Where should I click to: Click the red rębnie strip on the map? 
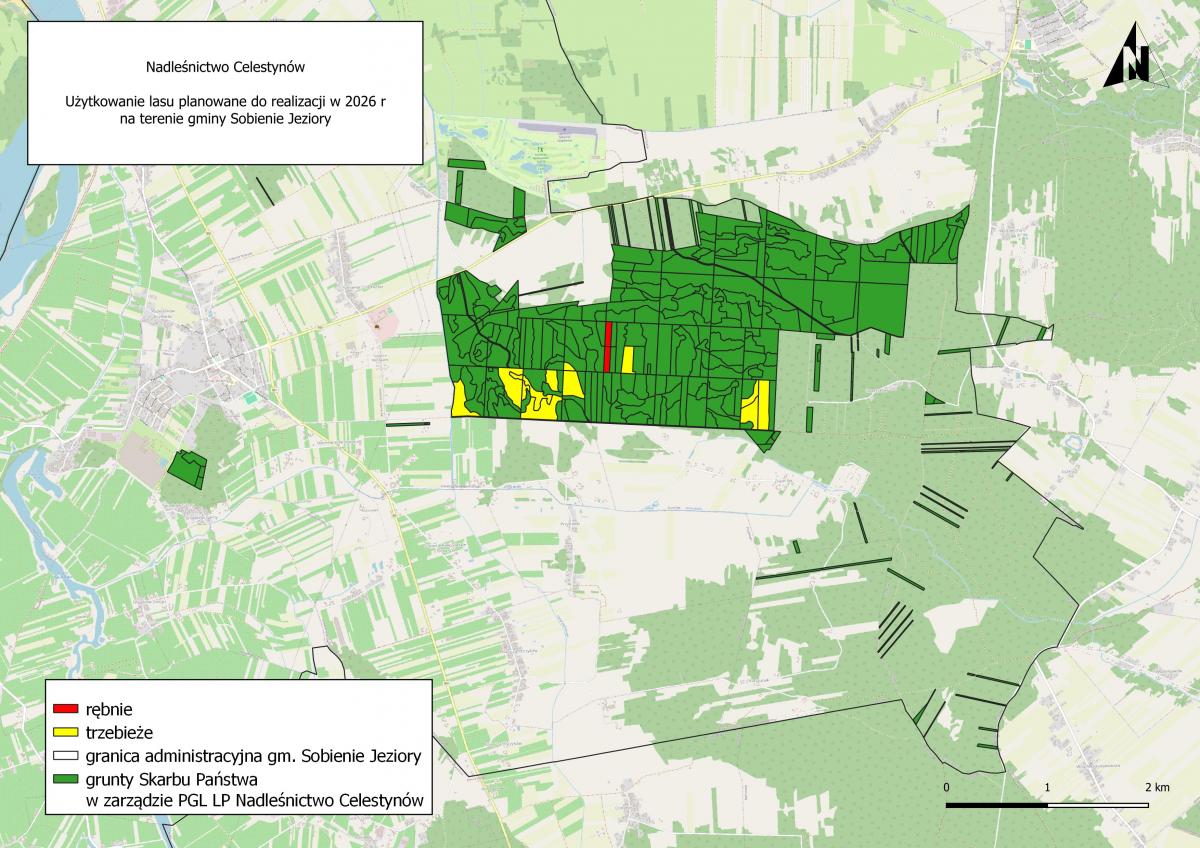pyautogui.click(x=607, y=348)
